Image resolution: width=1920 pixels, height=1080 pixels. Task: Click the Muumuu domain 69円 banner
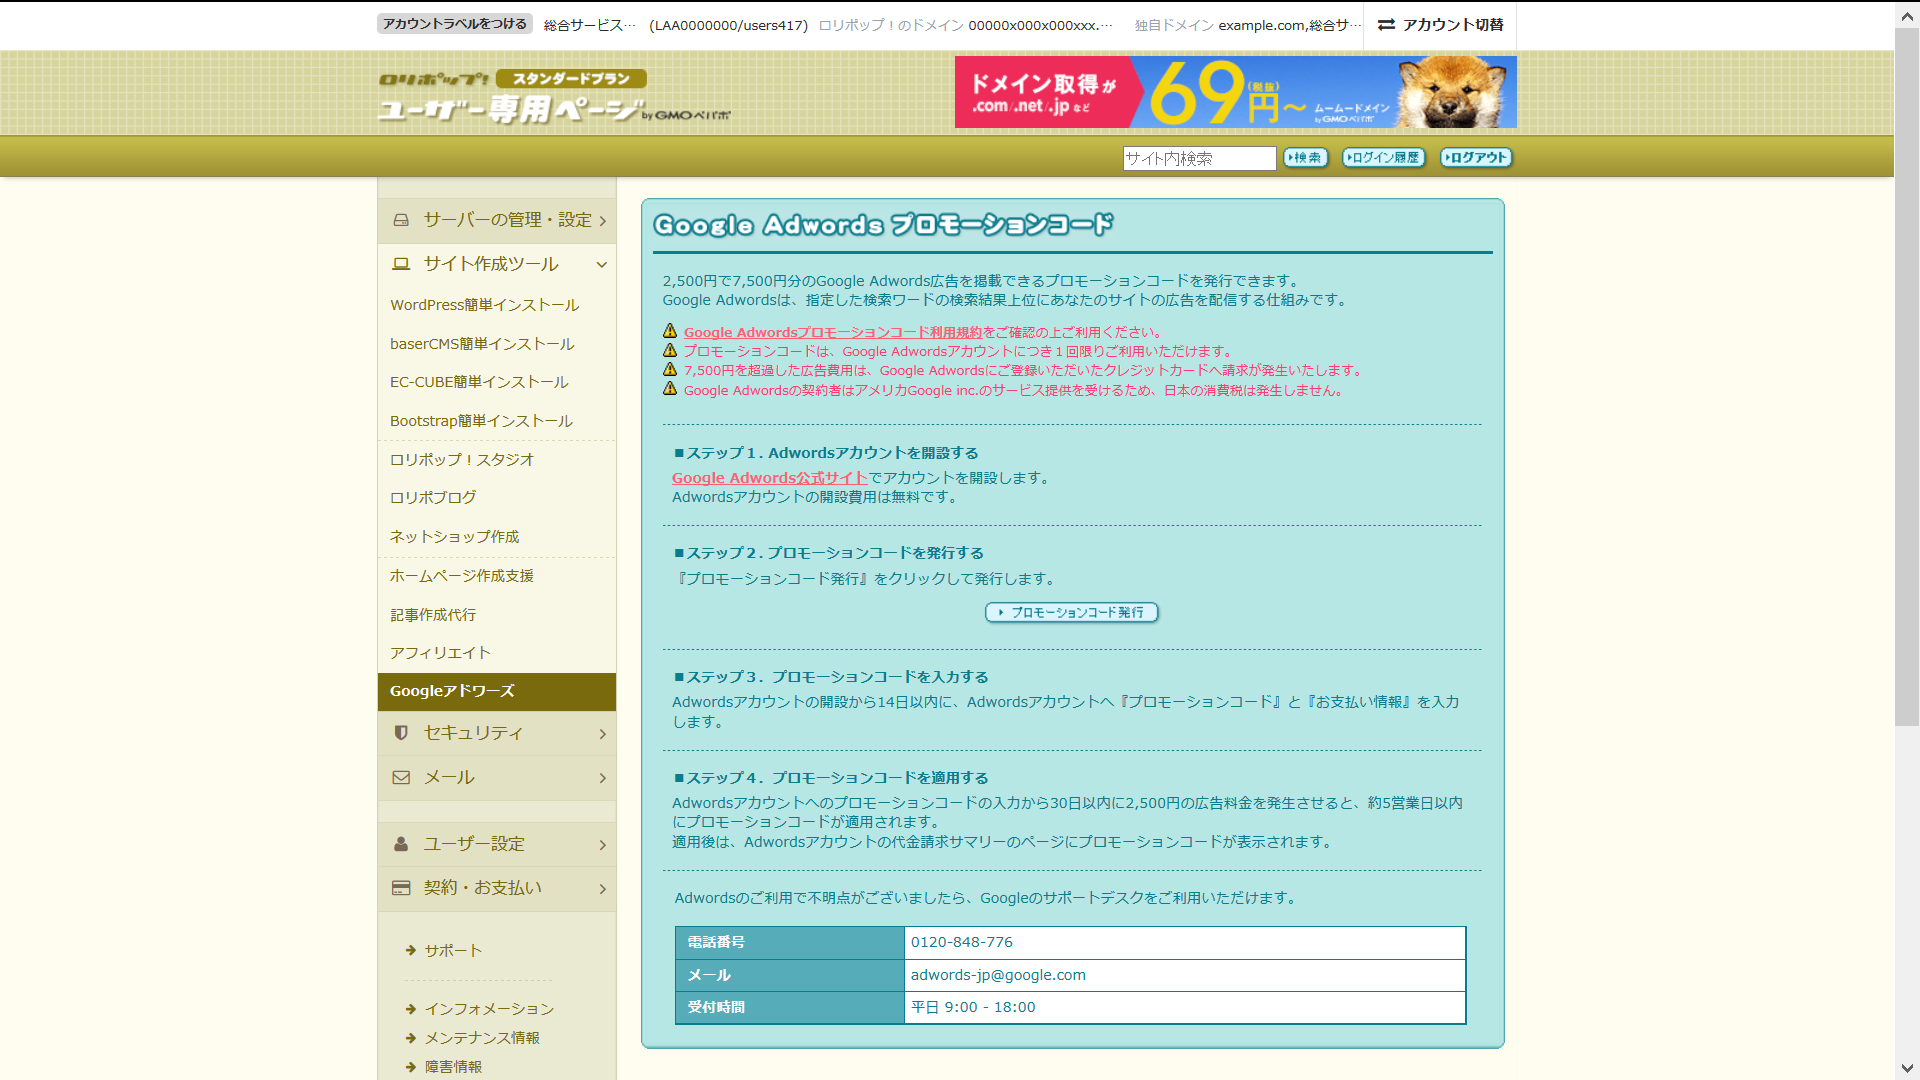click(1235, 92)
